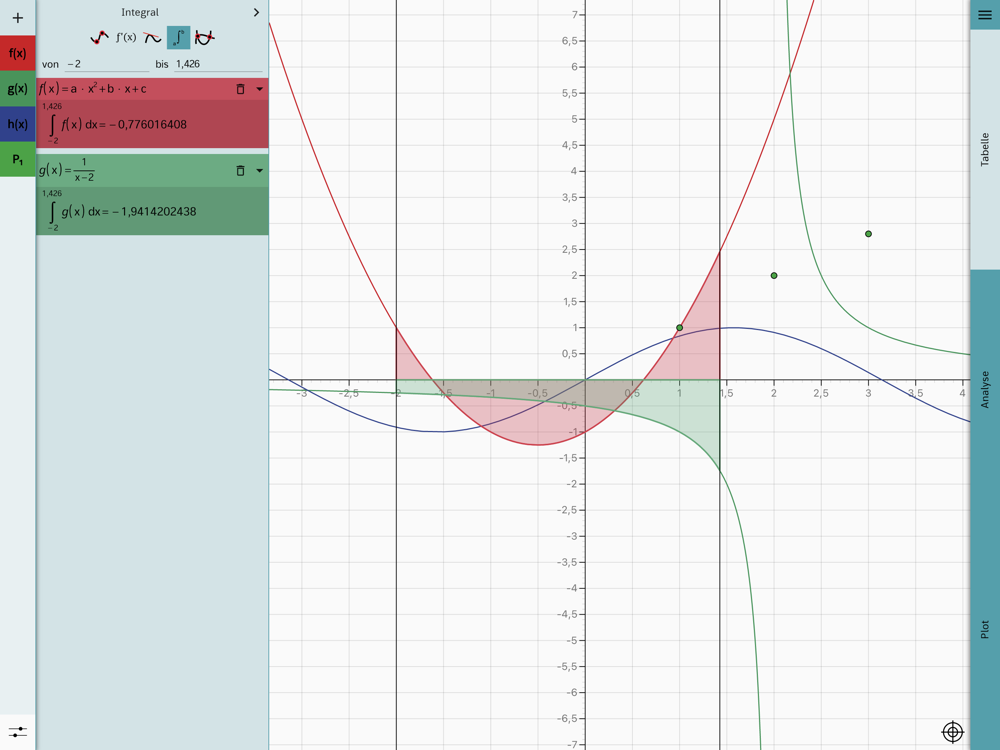The image size is (1000, 750).
Task: Expand dropdown arrow of g(x) entry
Action: coord(260,170)
